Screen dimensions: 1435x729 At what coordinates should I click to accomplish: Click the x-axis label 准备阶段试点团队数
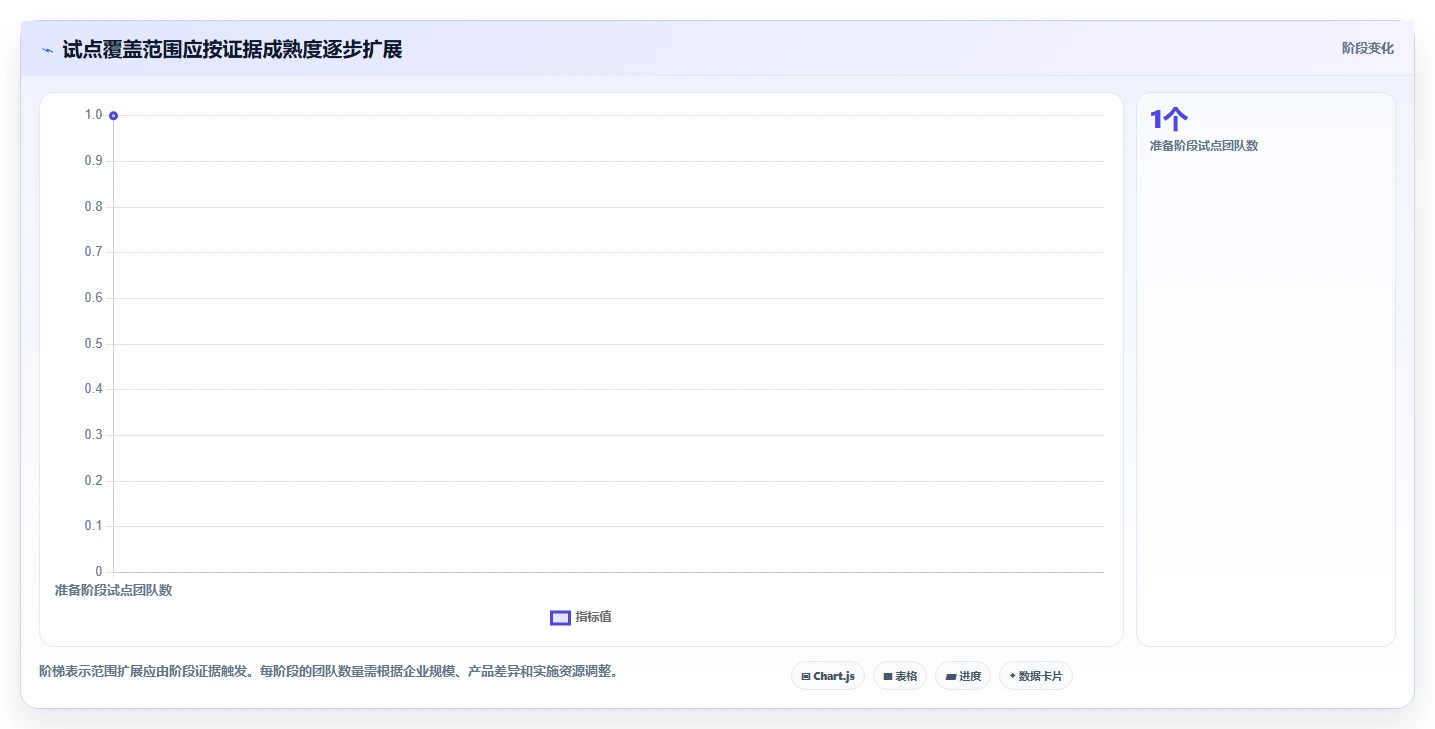click(x=113, y=590)
